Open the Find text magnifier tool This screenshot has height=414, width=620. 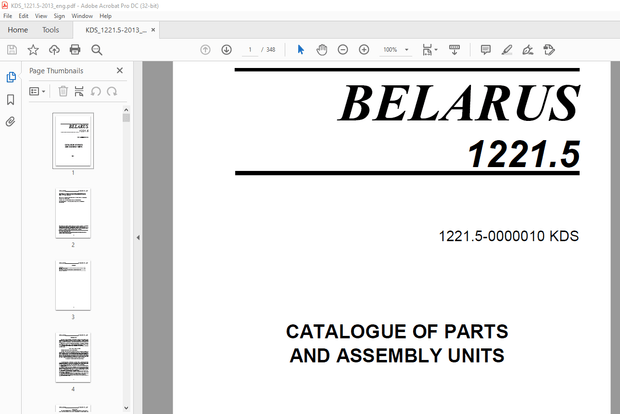[x=97, y=50]
